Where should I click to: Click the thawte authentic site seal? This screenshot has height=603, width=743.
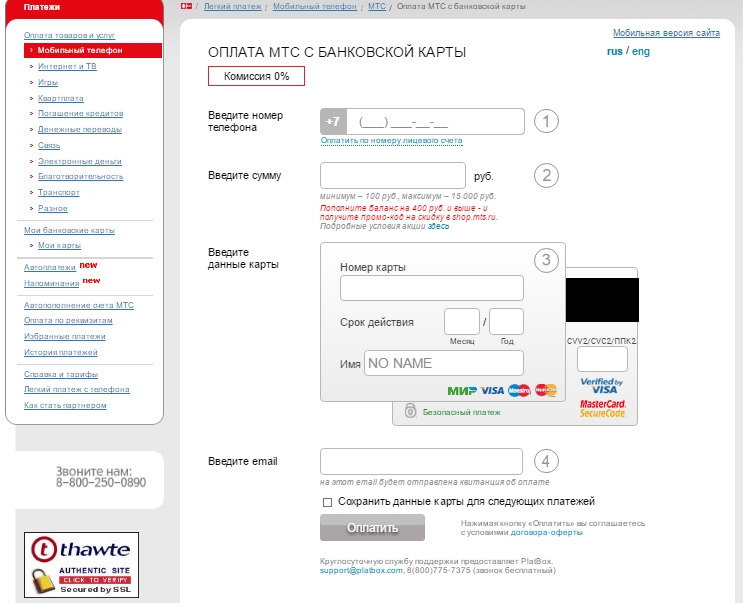(82, 564)
